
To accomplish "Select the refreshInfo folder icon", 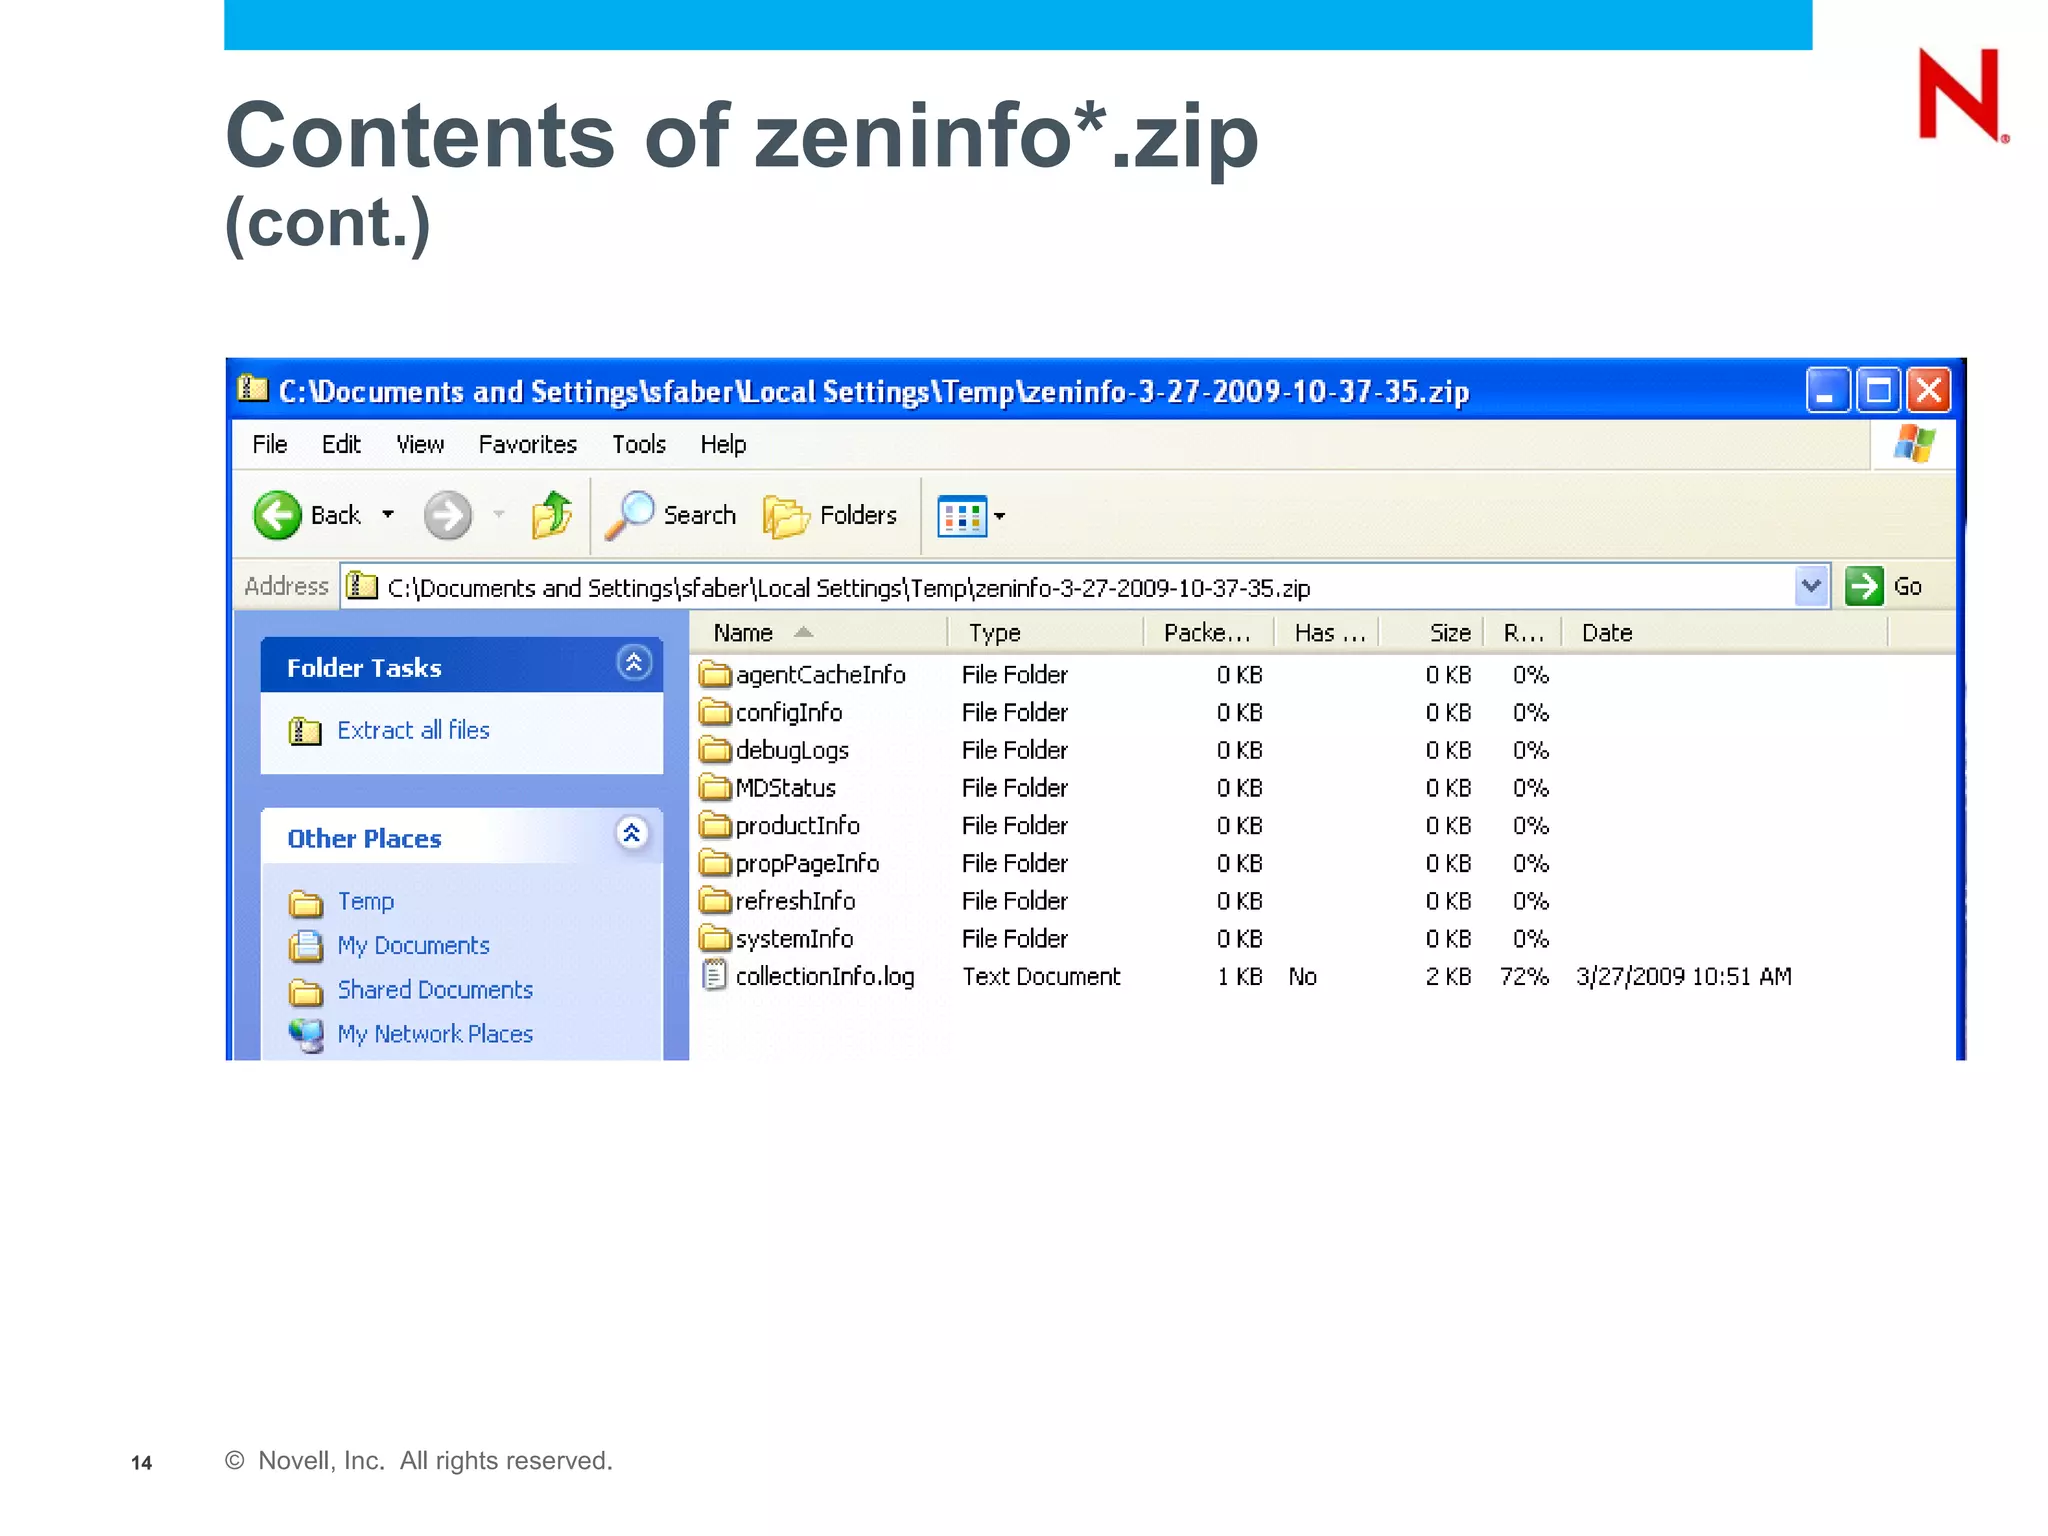I will click(x=715, y=901).
